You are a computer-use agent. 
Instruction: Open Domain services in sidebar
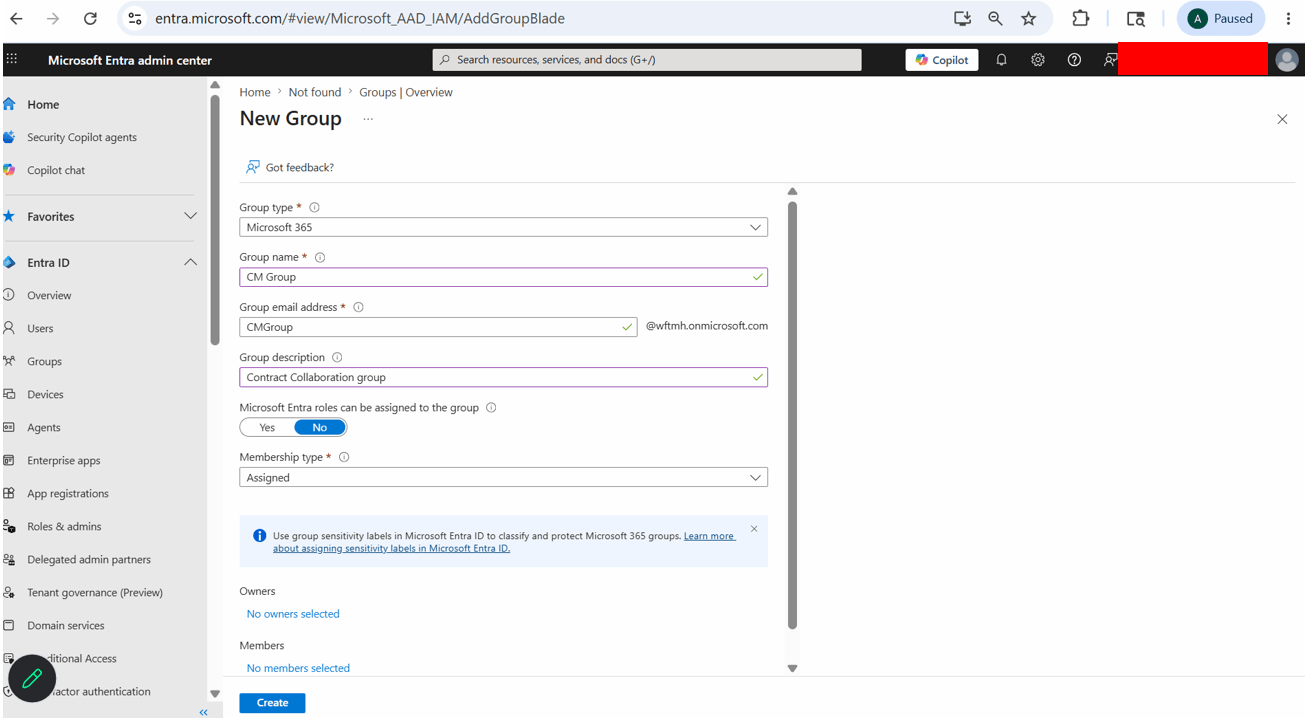click(x=66, y=625)
